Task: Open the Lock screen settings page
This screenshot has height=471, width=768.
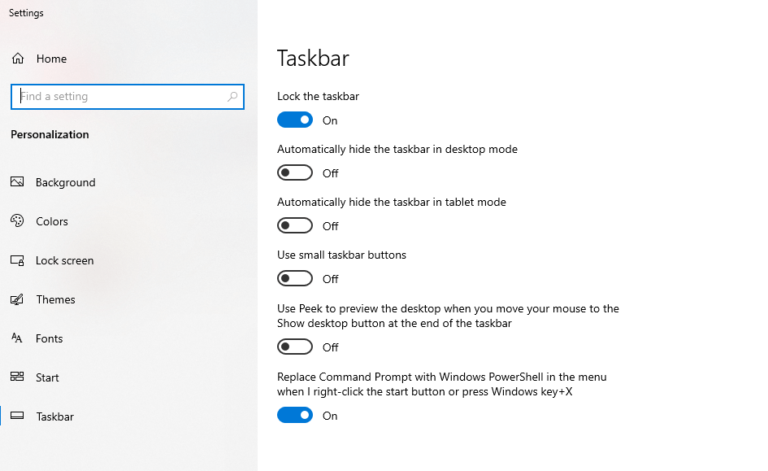Action: (65, 260)
